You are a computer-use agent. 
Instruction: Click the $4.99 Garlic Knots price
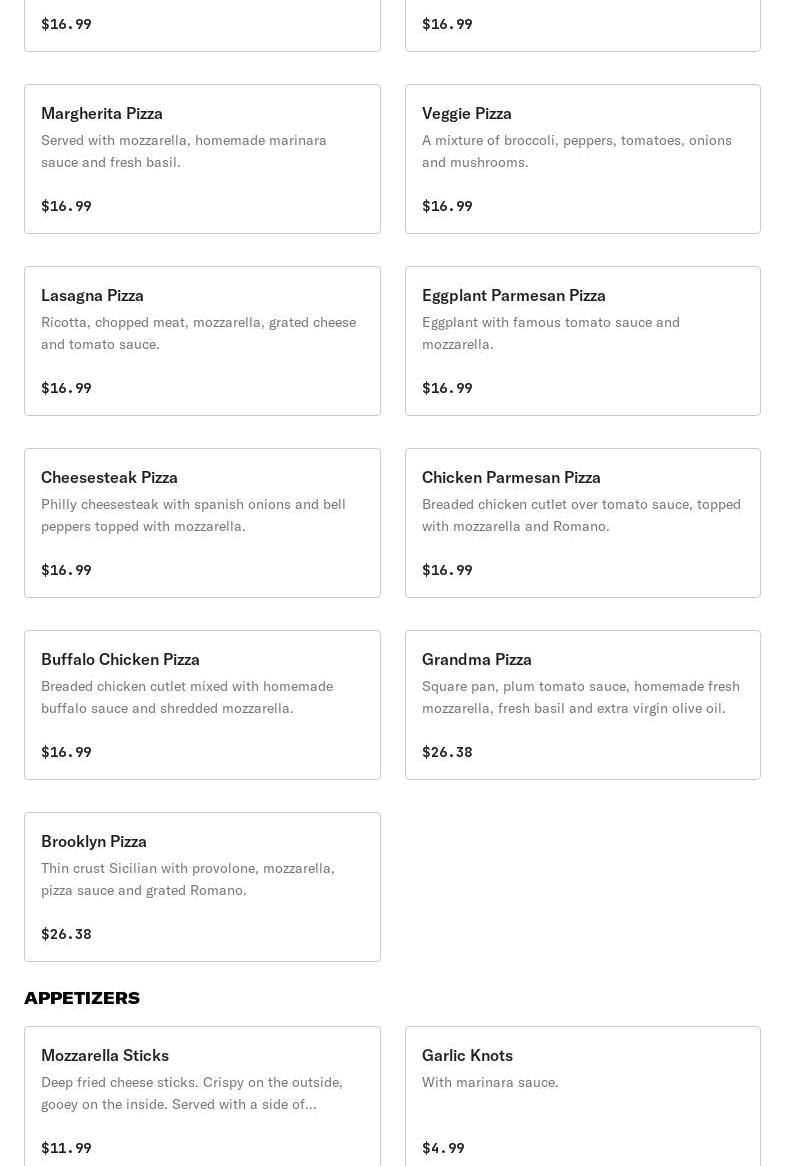coord(443,1148)
